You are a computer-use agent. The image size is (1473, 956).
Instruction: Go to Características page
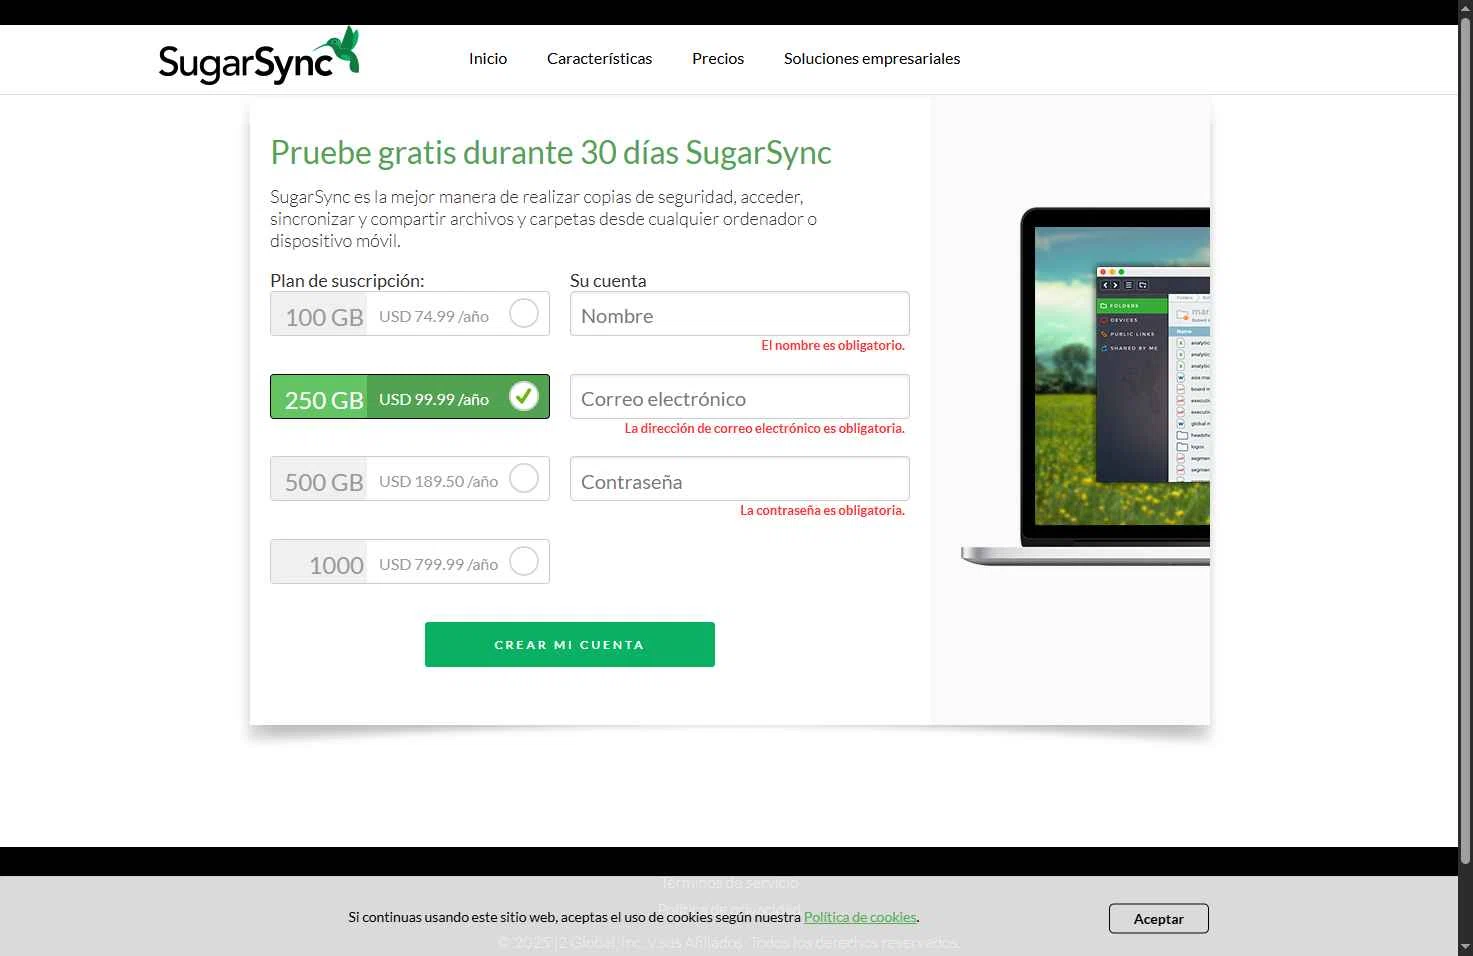coord(599,59)
